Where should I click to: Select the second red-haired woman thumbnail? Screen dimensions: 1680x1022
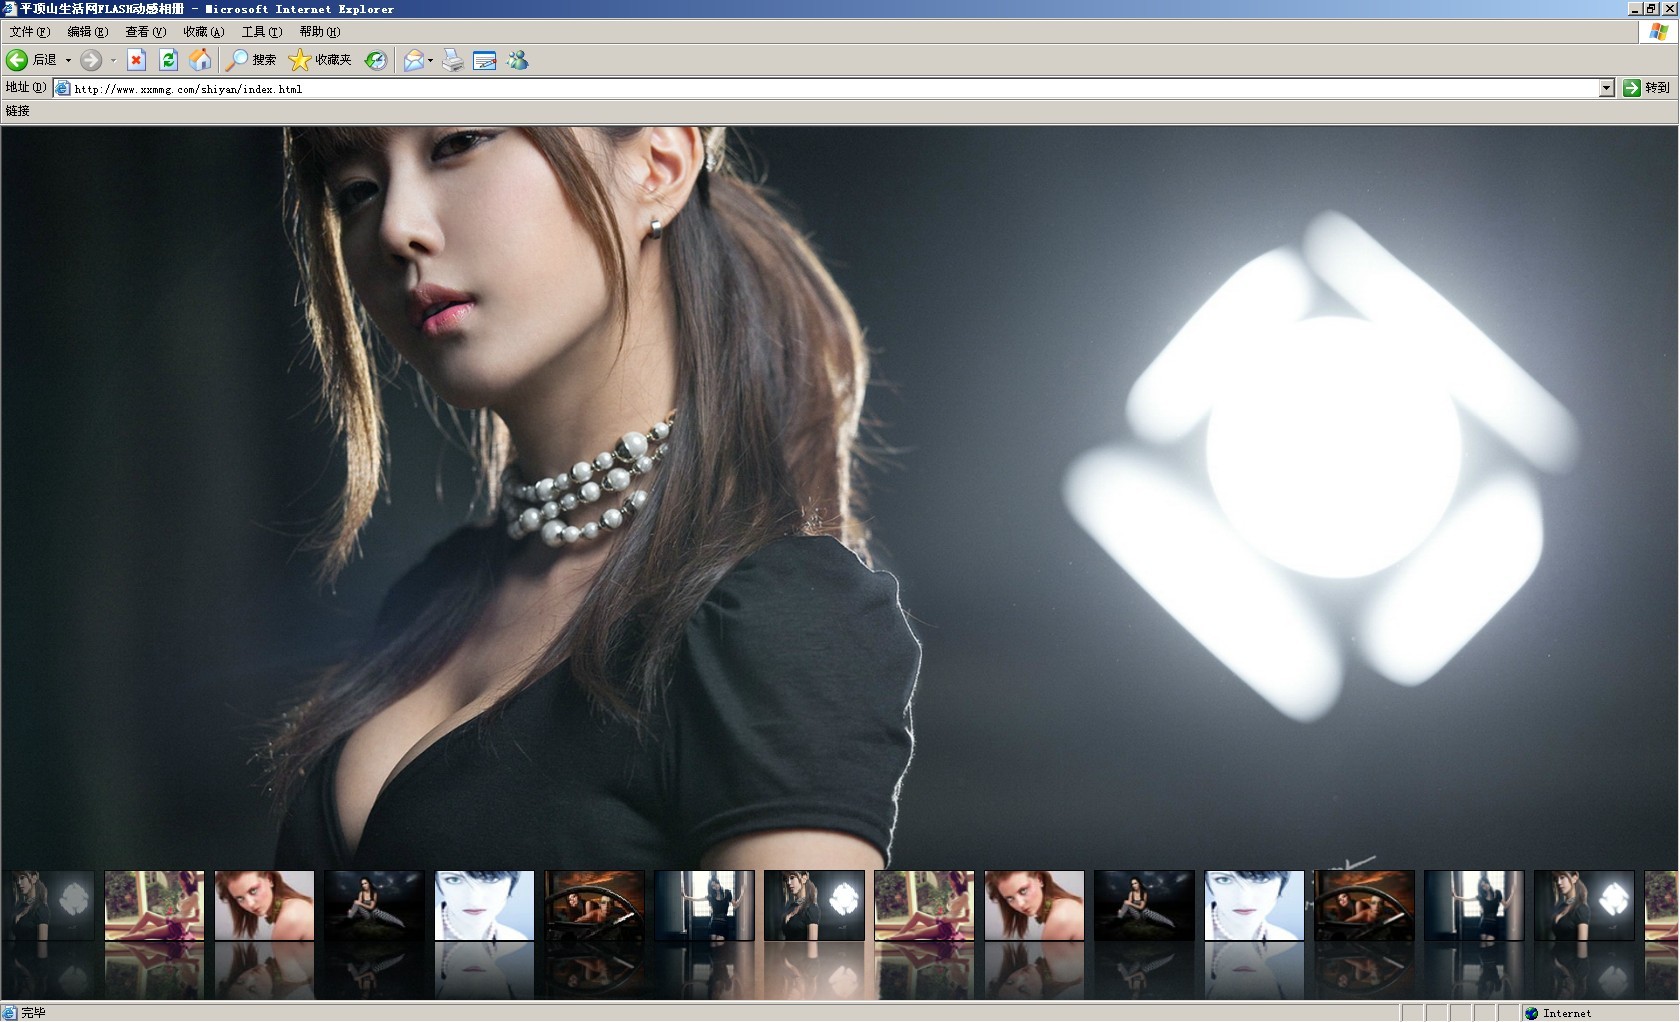1034,906
